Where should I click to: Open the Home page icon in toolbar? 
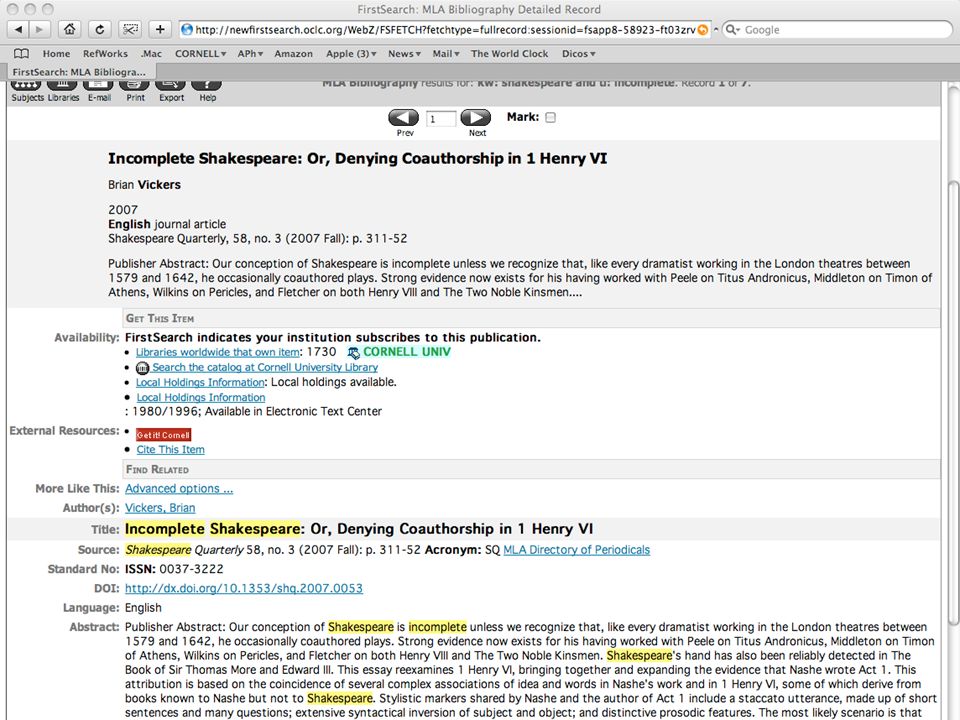[x=70, y=29]
